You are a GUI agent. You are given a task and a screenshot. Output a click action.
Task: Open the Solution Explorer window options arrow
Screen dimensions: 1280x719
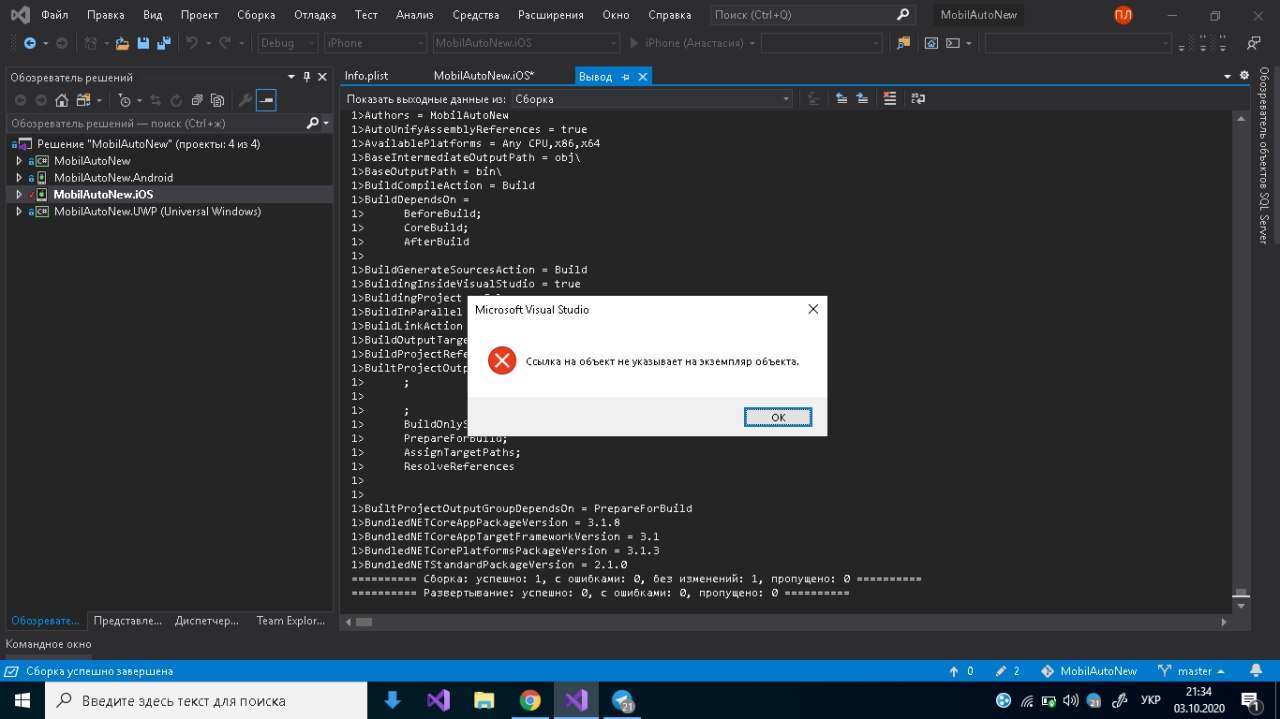(x=291, y=77)
